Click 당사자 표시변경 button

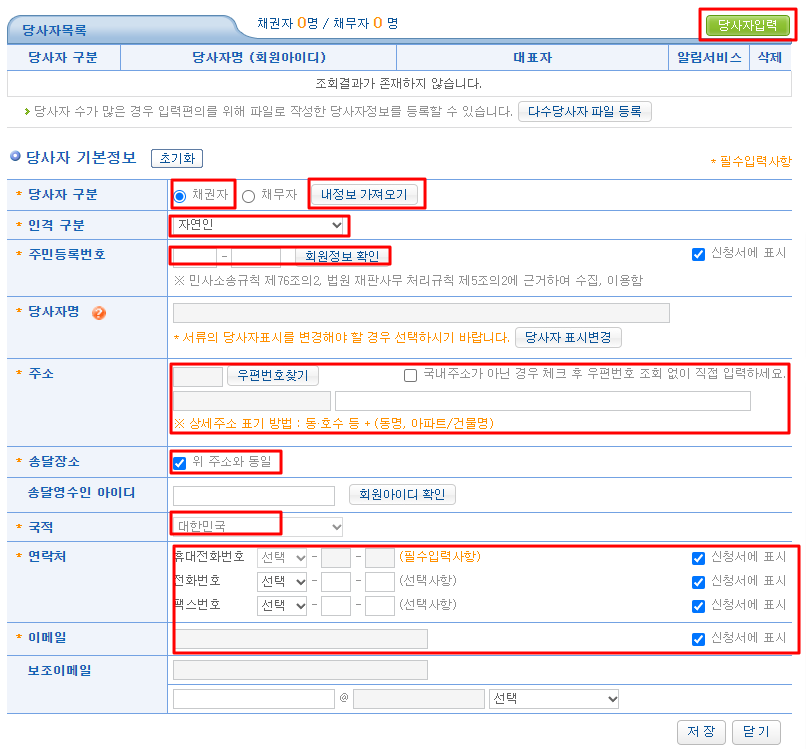568,337
